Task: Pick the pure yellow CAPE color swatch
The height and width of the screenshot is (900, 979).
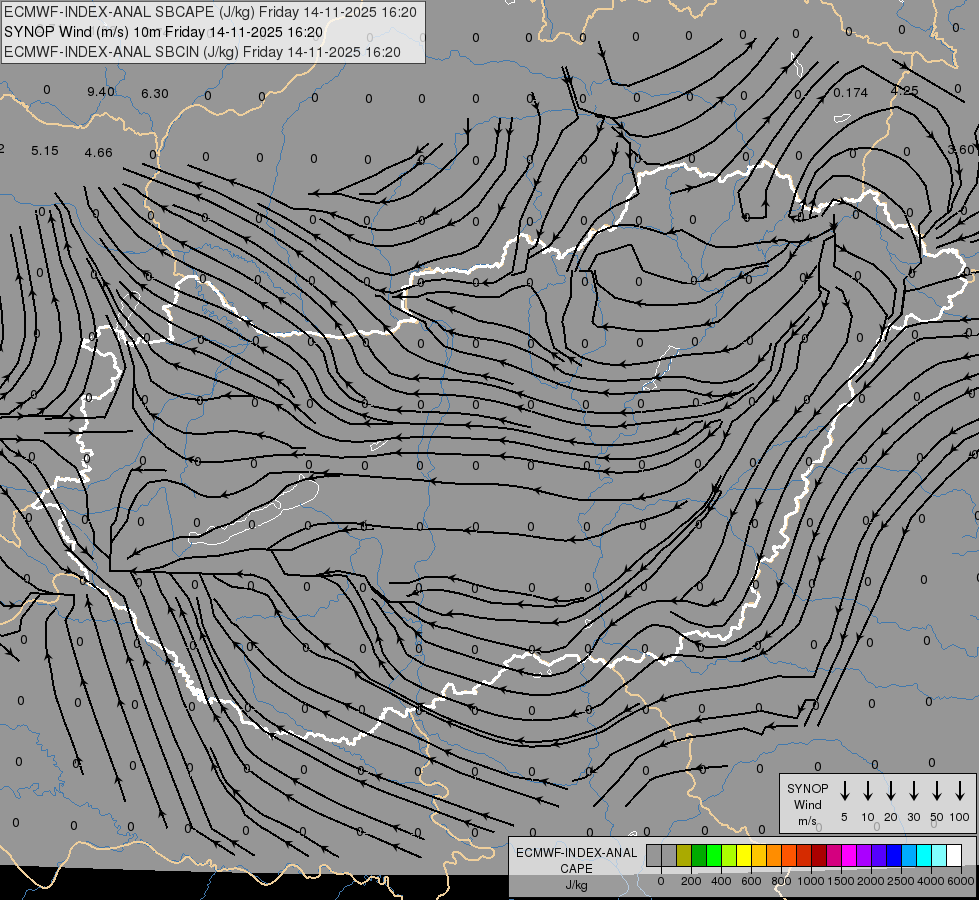Action: pyautogui.click(x=744, y=855)
